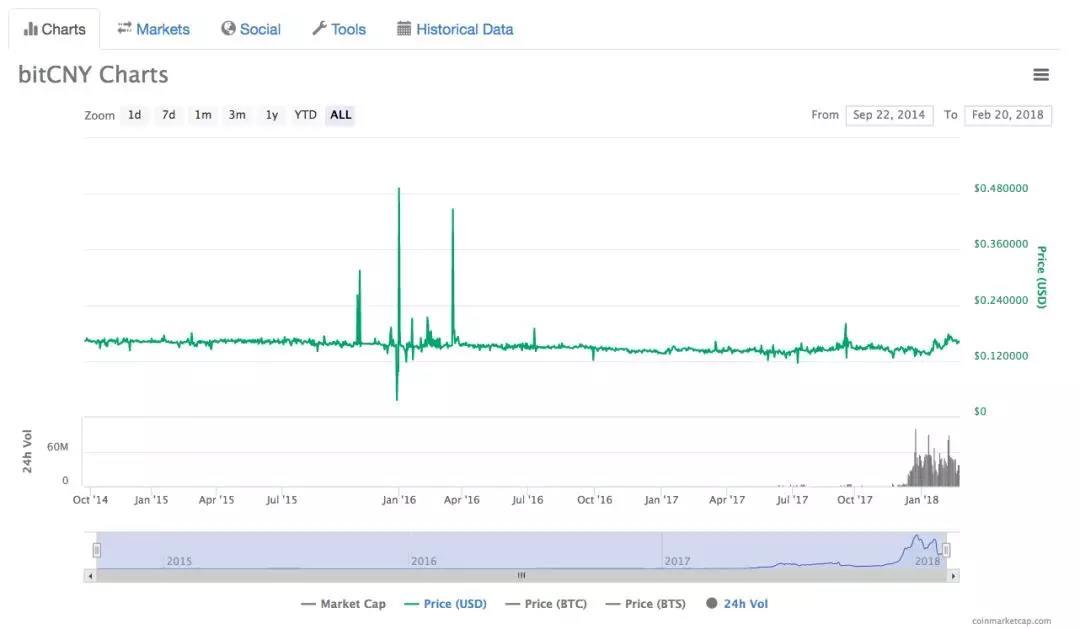Click the 2017 label in the navigator

click(677, 561)
